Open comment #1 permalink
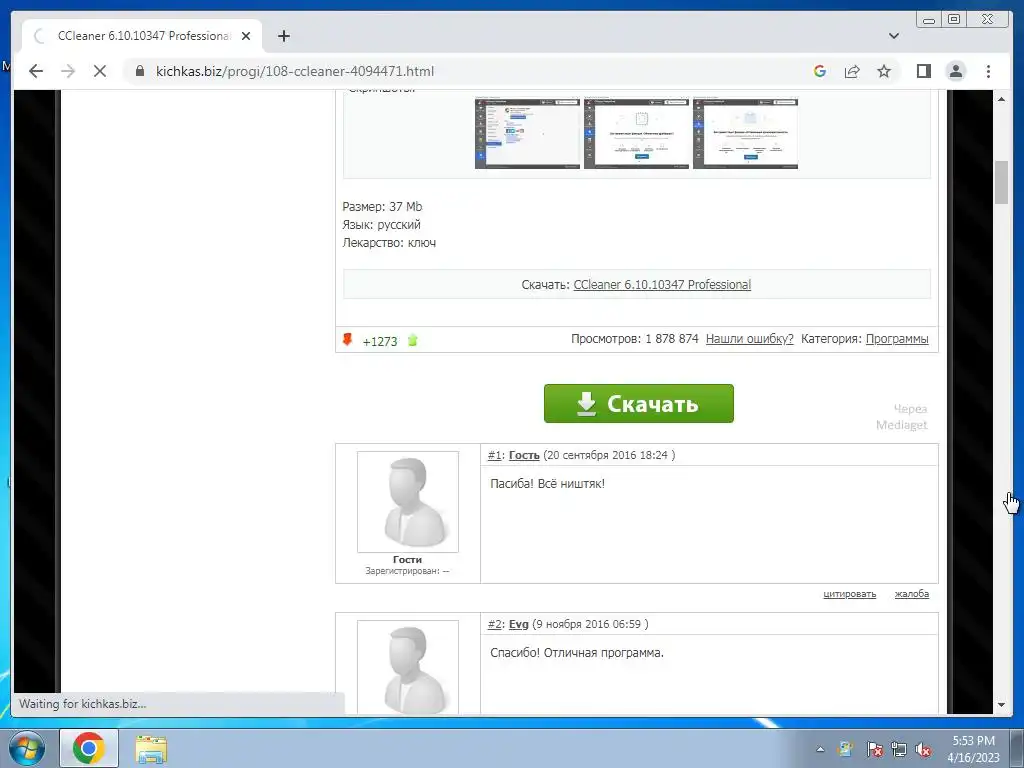This screenshot has width=1024, height=768. coord(494,455)
